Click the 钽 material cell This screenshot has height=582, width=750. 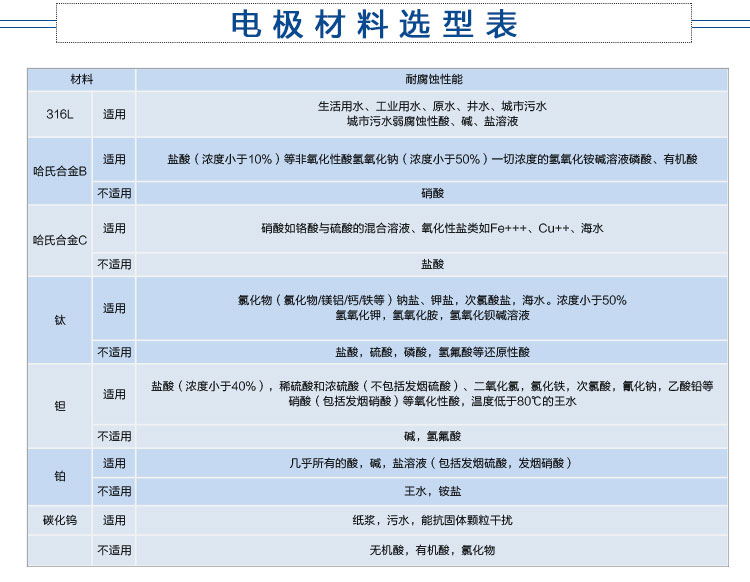point(60,406)
